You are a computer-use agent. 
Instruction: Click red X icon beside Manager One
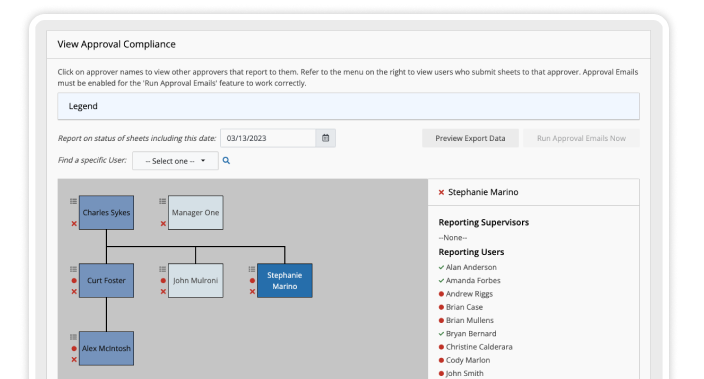tap(163, 224)
